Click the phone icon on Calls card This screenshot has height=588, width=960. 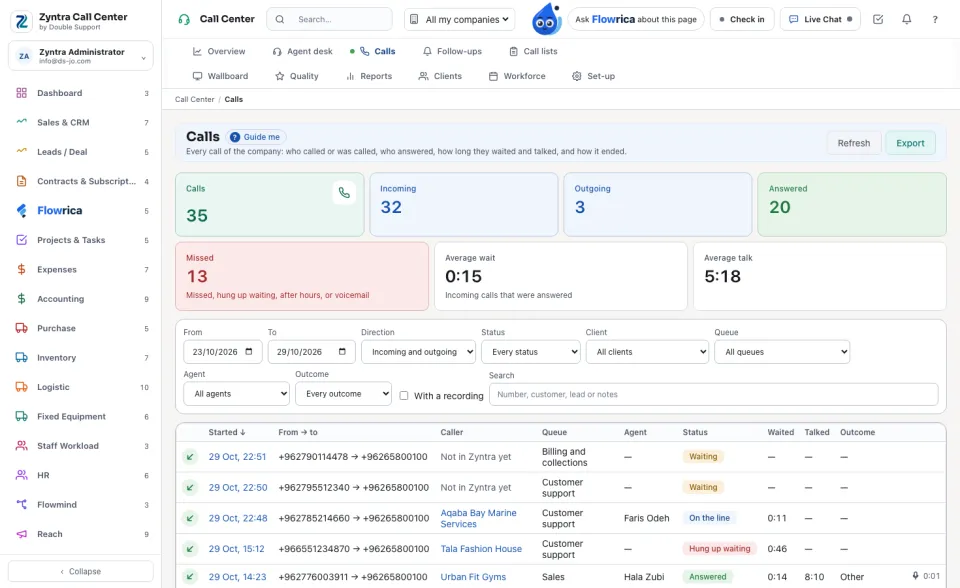(x=344, y=193)
